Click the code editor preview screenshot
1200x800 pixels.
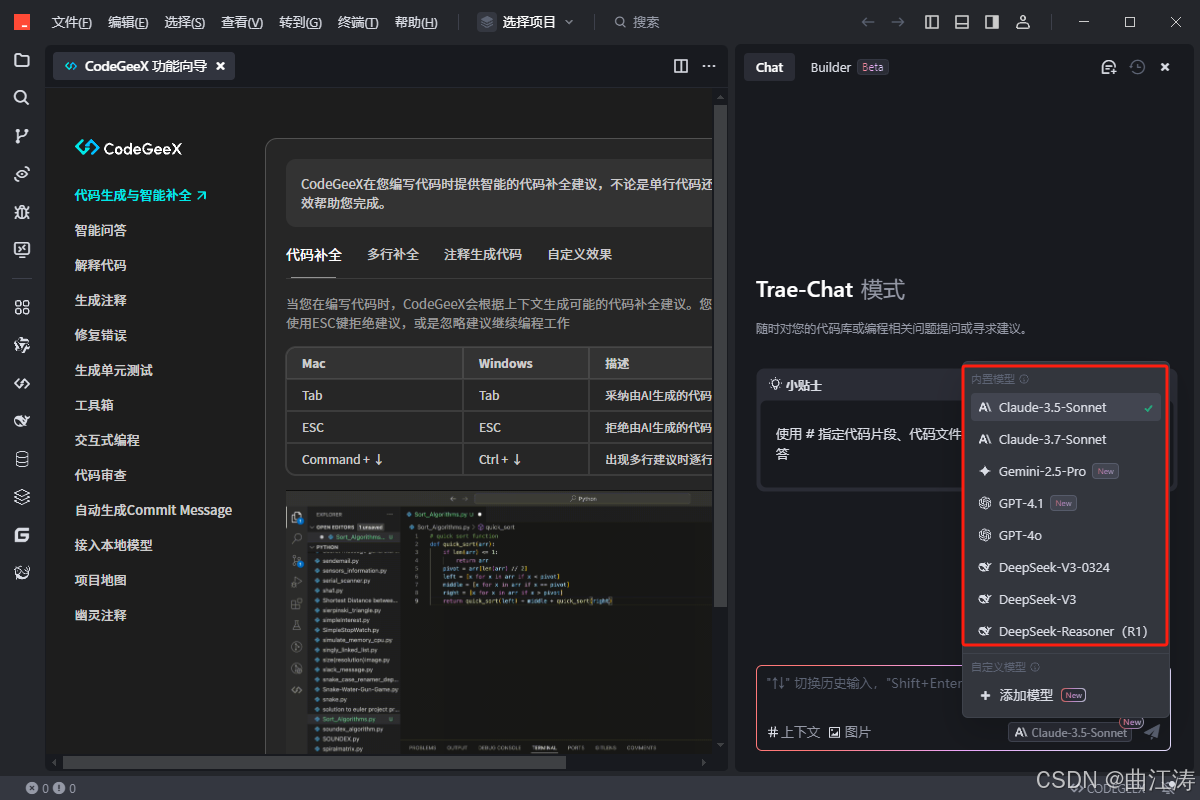(499, 622)
